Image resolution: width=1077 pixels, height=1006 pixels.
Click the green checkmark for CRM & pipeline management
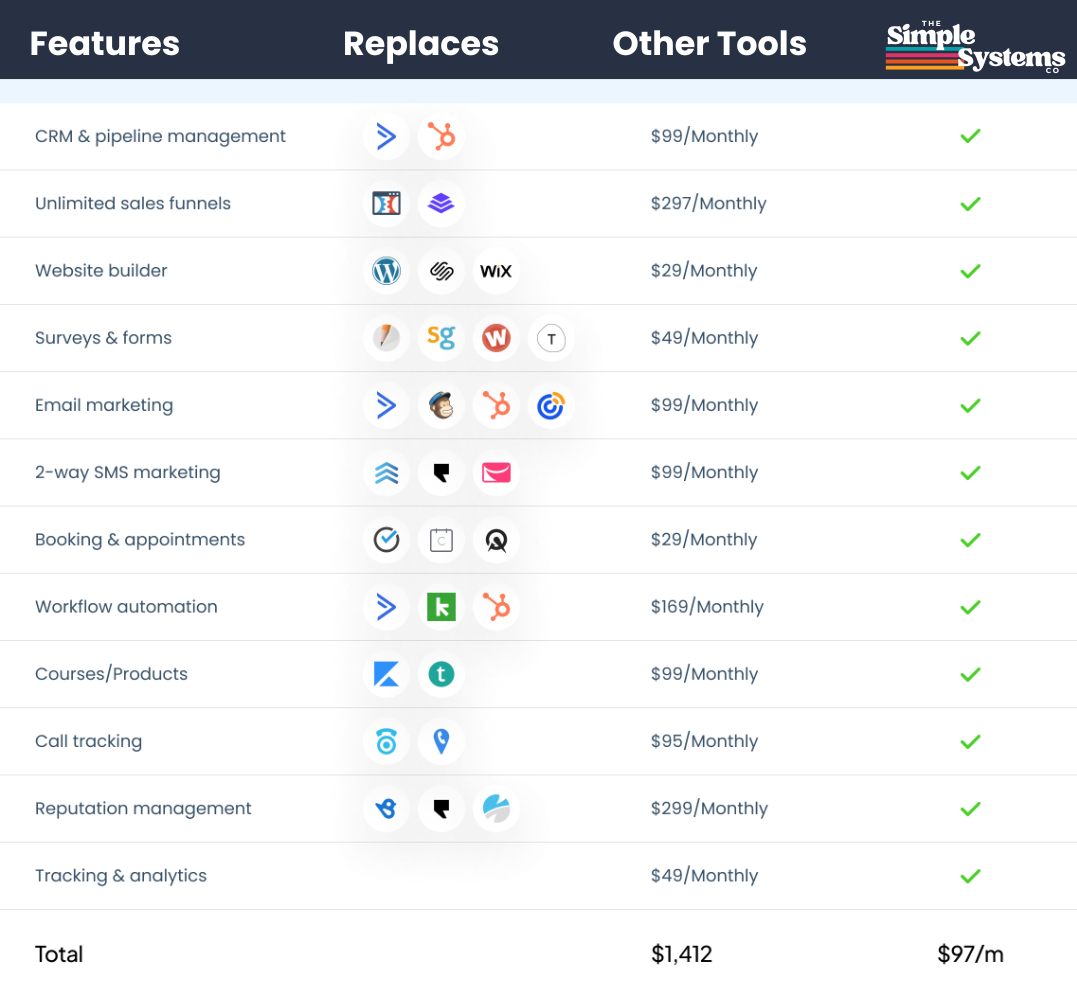(x=969, y=136)
